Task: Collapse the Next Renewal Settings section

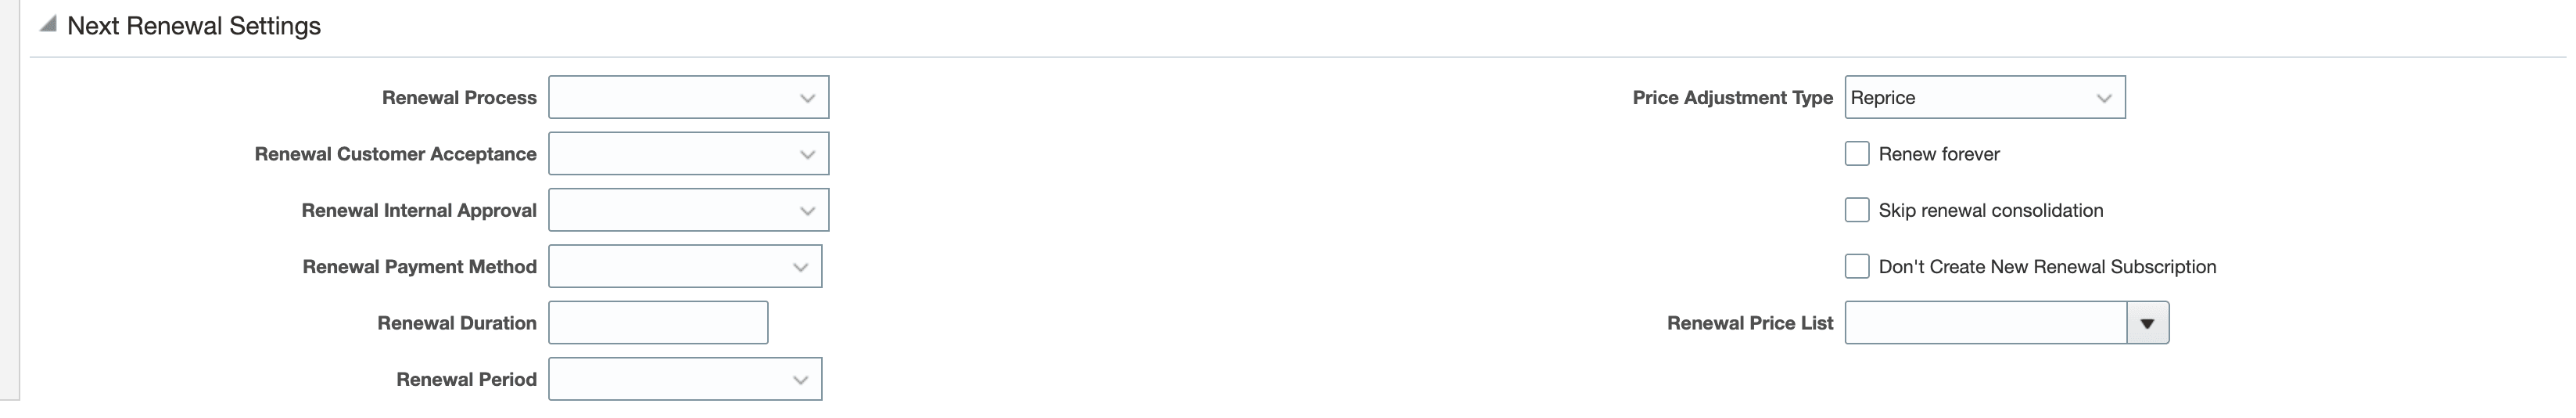Action: point(47,25)
